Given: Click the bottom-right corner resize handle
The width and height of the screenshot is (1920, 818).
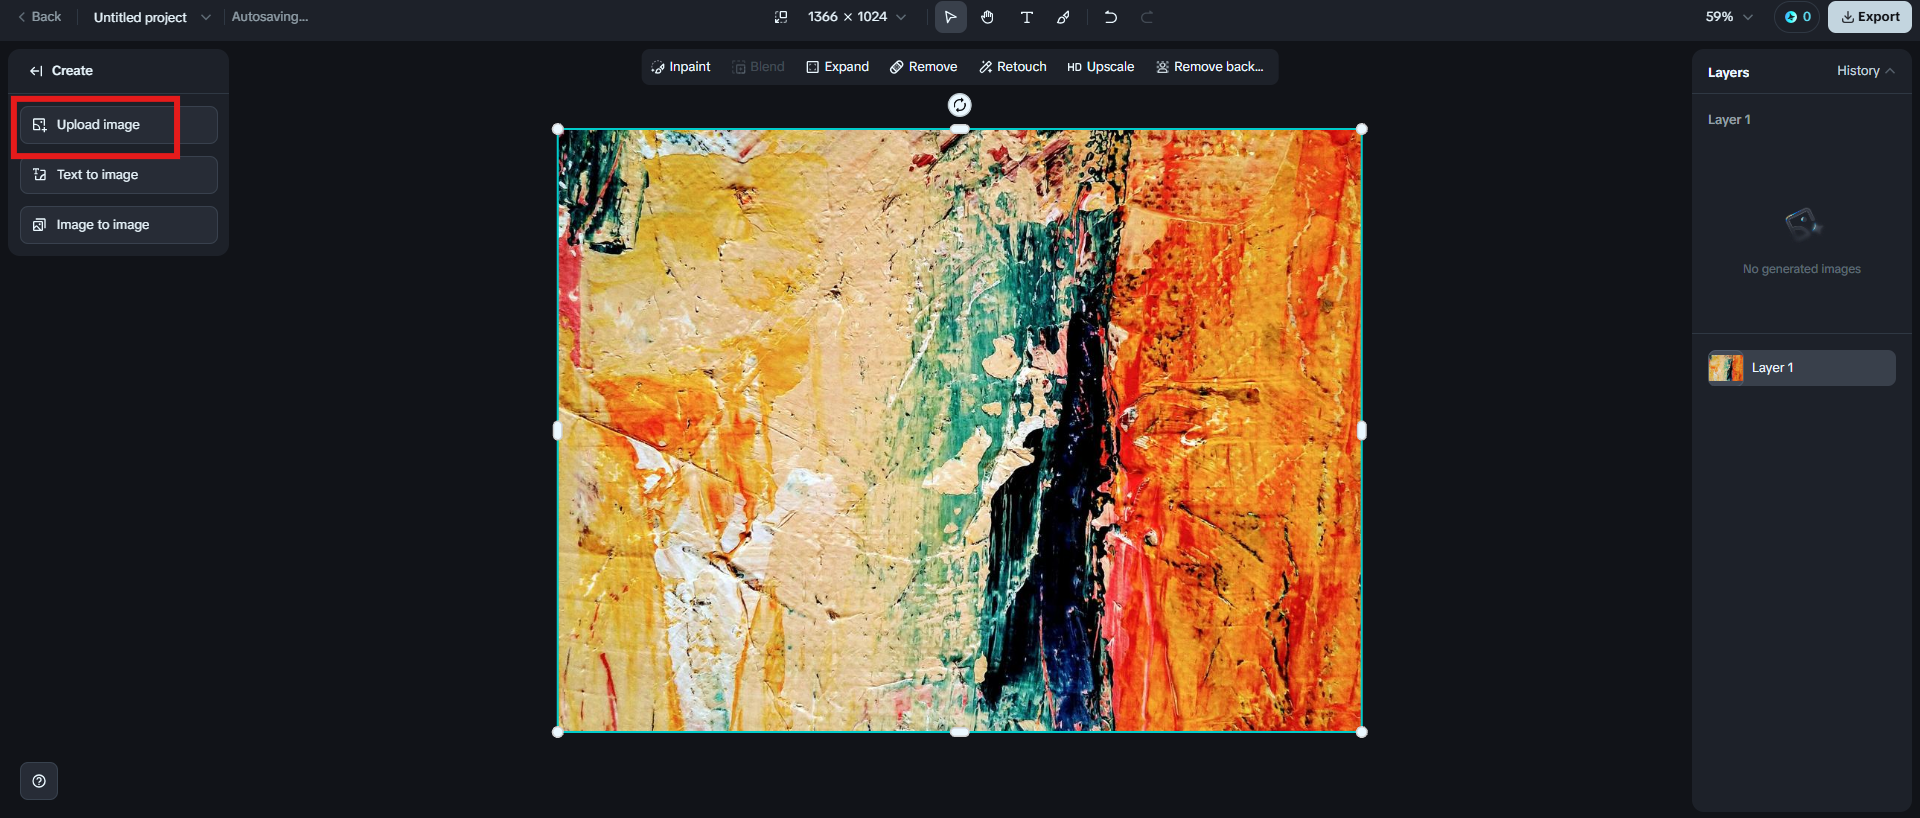Looking at the screenshot, I should tap(1361, 732).
